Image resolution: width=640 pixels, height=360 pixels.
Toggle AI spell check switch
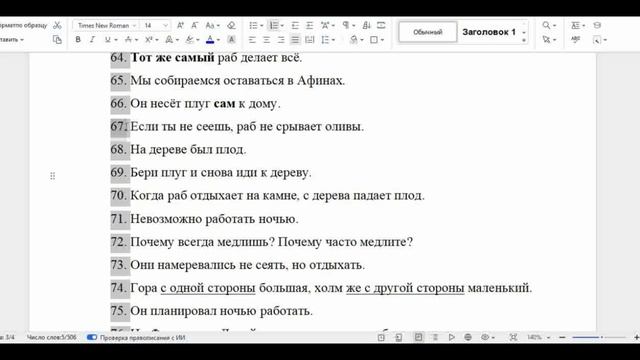click(x=92, y=337)
